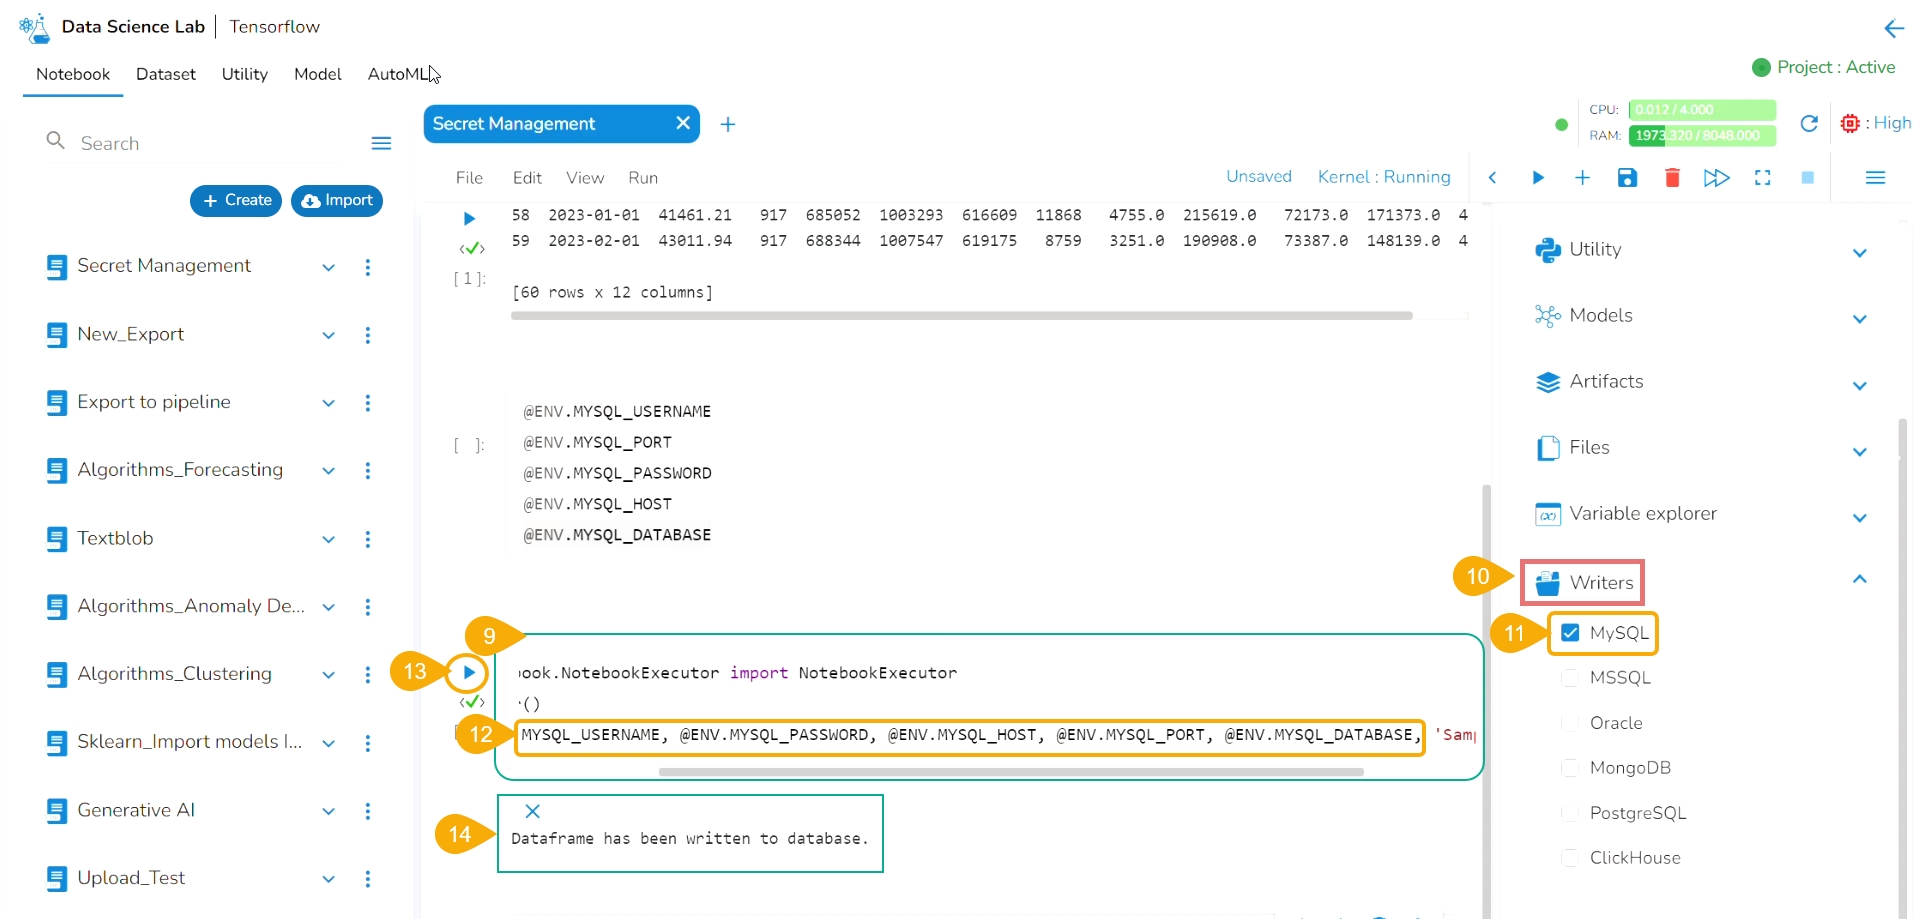Image resolution: width=1914 pixels, height=919 pixels.
Task: Stop kernel execution
Action: pos(1808,178)
